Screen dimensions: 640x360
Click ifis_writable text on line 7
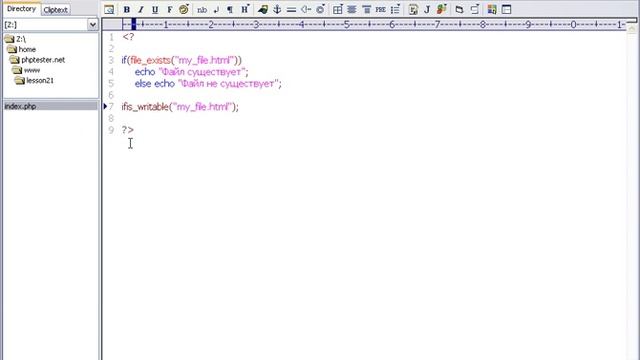pos(145,107)
